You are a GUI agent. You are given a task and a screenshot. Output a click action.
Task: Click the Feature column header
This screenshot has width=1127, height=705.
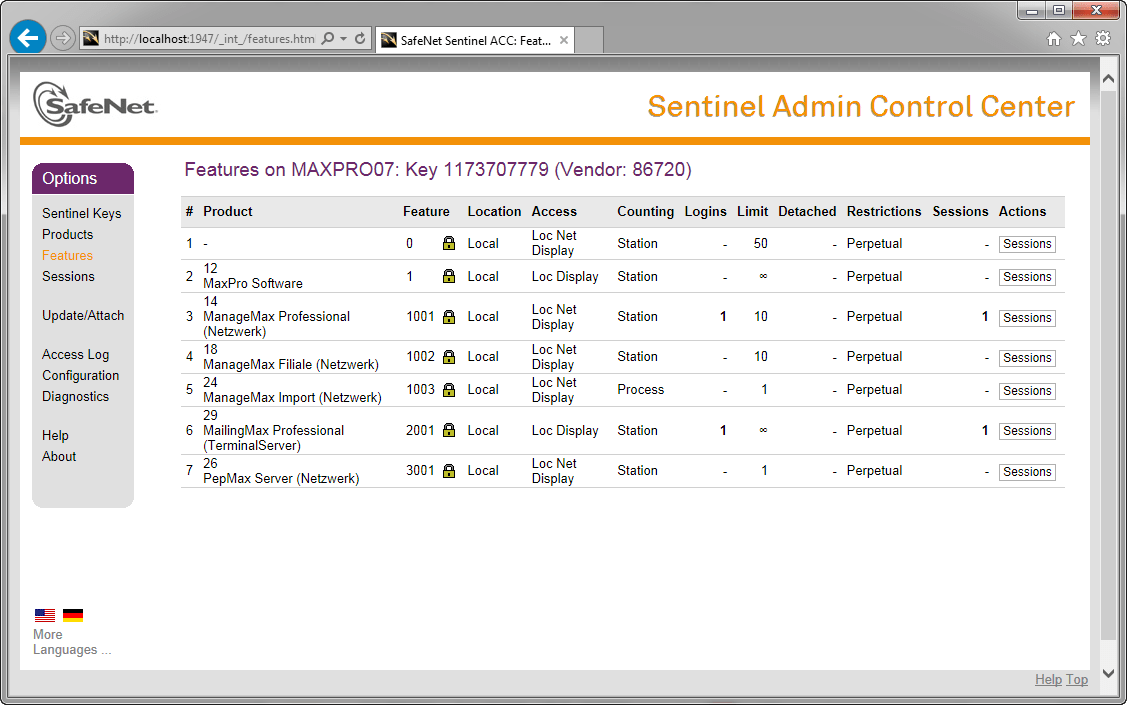coord(426,211)
